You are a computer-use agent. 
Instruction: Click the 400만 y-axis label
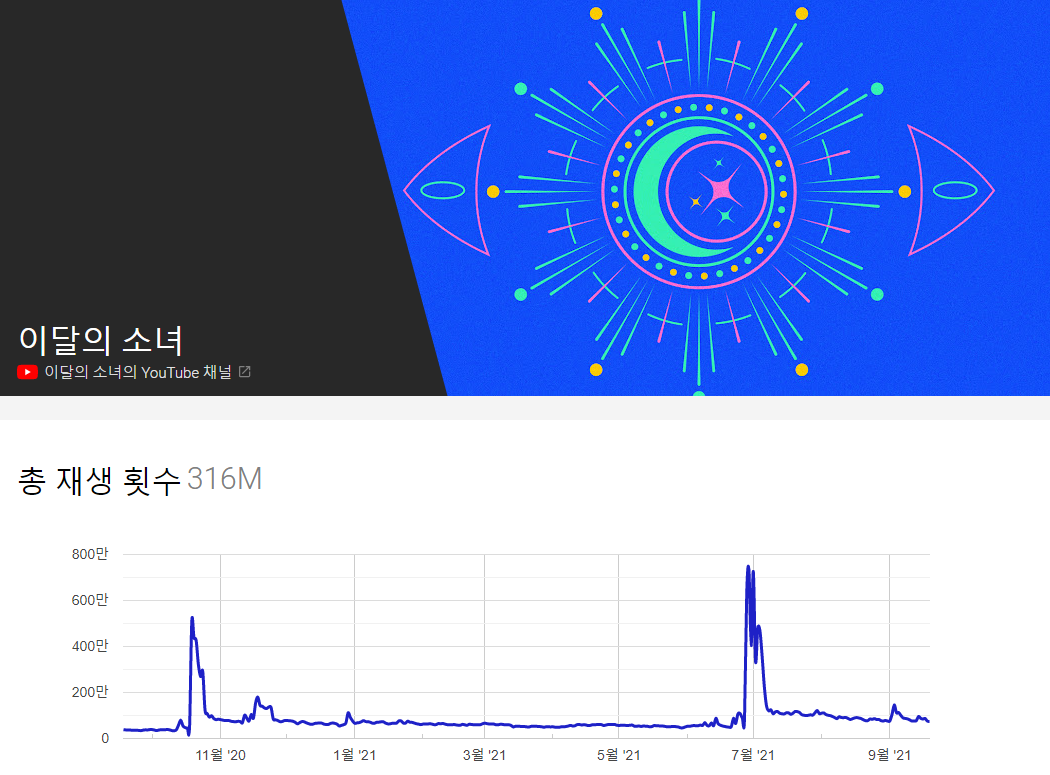(x=90, y=646)
